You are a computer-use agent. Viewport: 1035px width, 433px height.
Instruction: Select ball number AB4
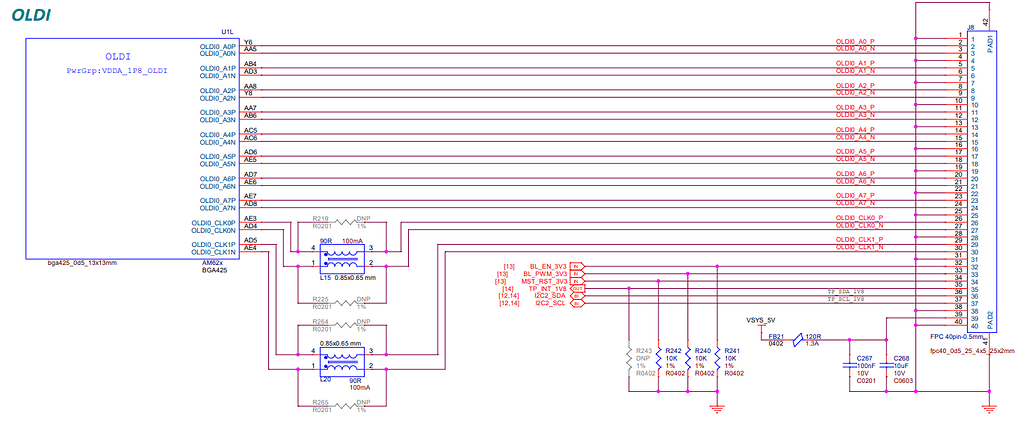point(250,64)
